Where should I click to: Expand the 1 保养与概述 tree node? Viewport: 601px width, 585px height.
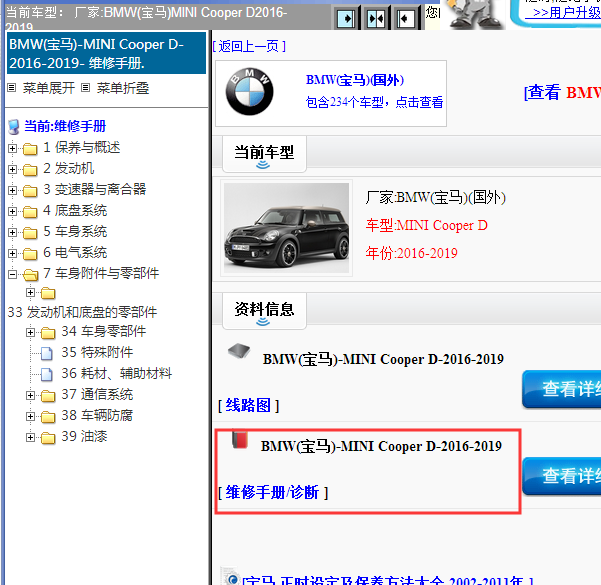tap(12, 148)
